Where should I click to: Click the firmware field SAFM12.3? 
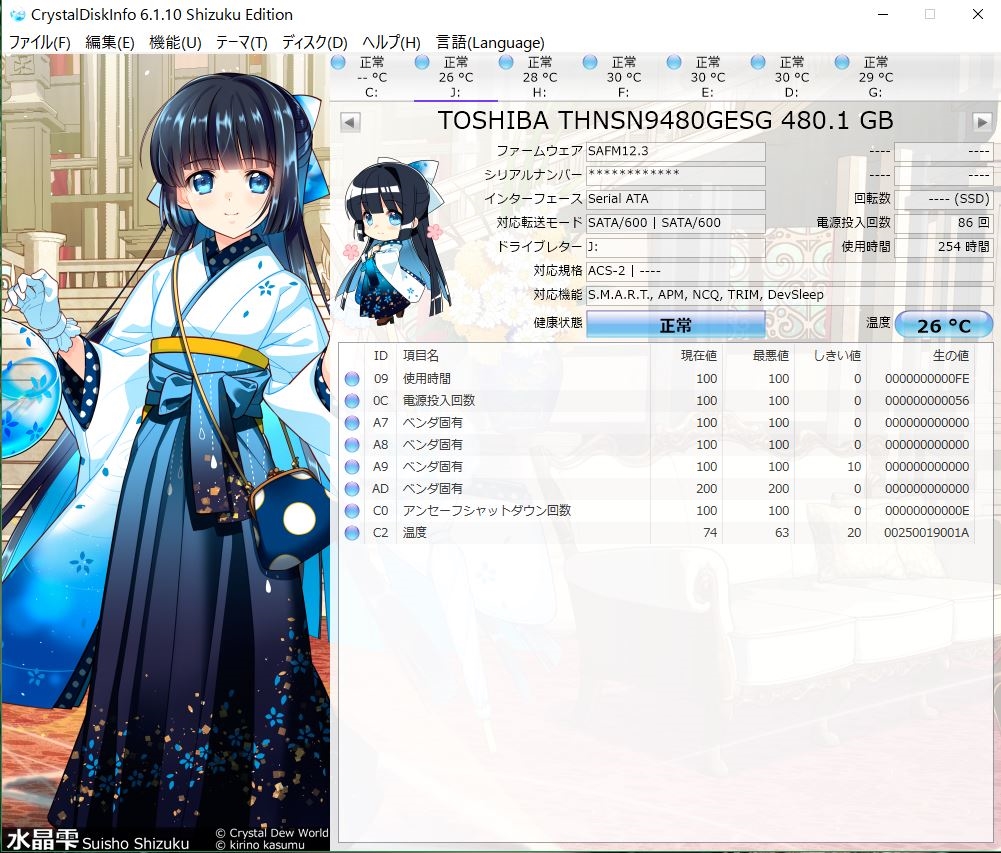tap(675, 151)
